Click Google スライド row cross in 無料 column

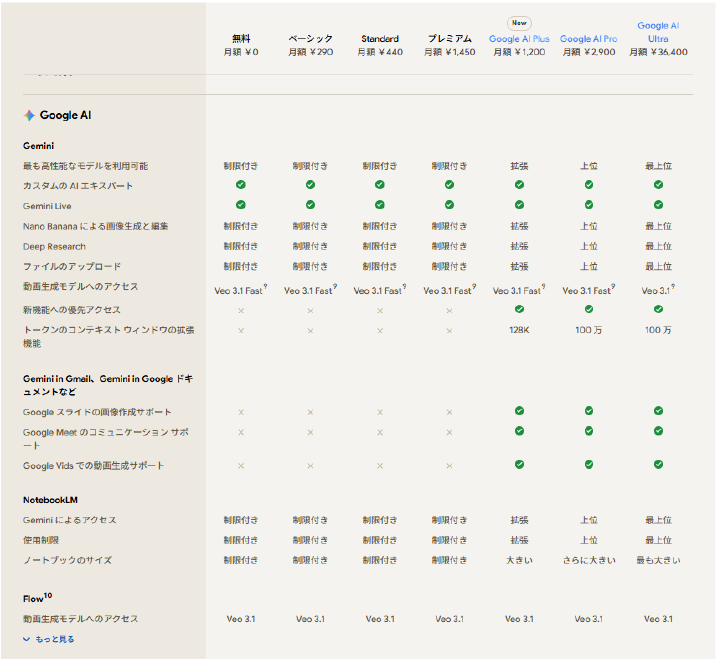point(240,412)
